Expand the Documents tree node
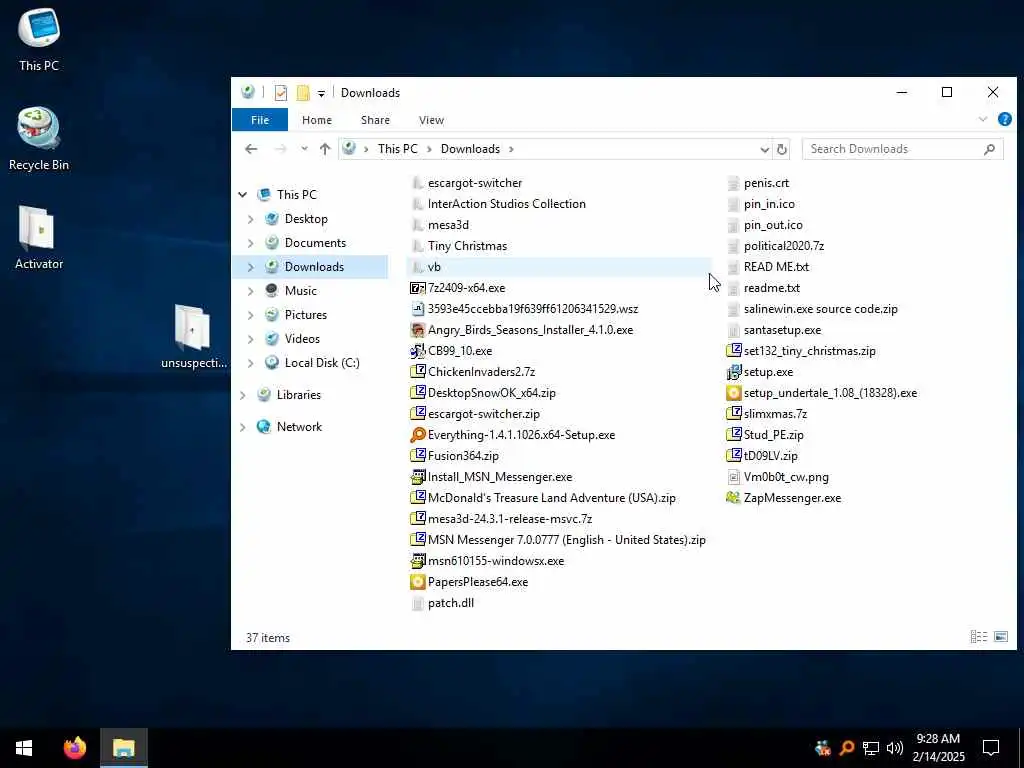This screenshot has height=768, width=1024. (x=251, y=243)
